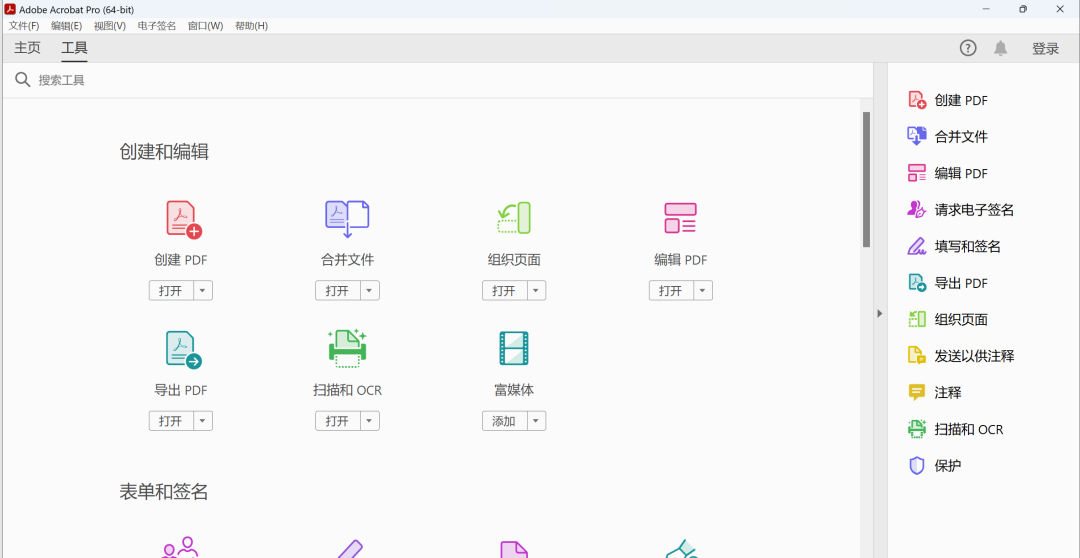The image size is (1080, 558).
Task: Expand dropdown arrow next to 创建 PDF 打开
Action: 202,291
